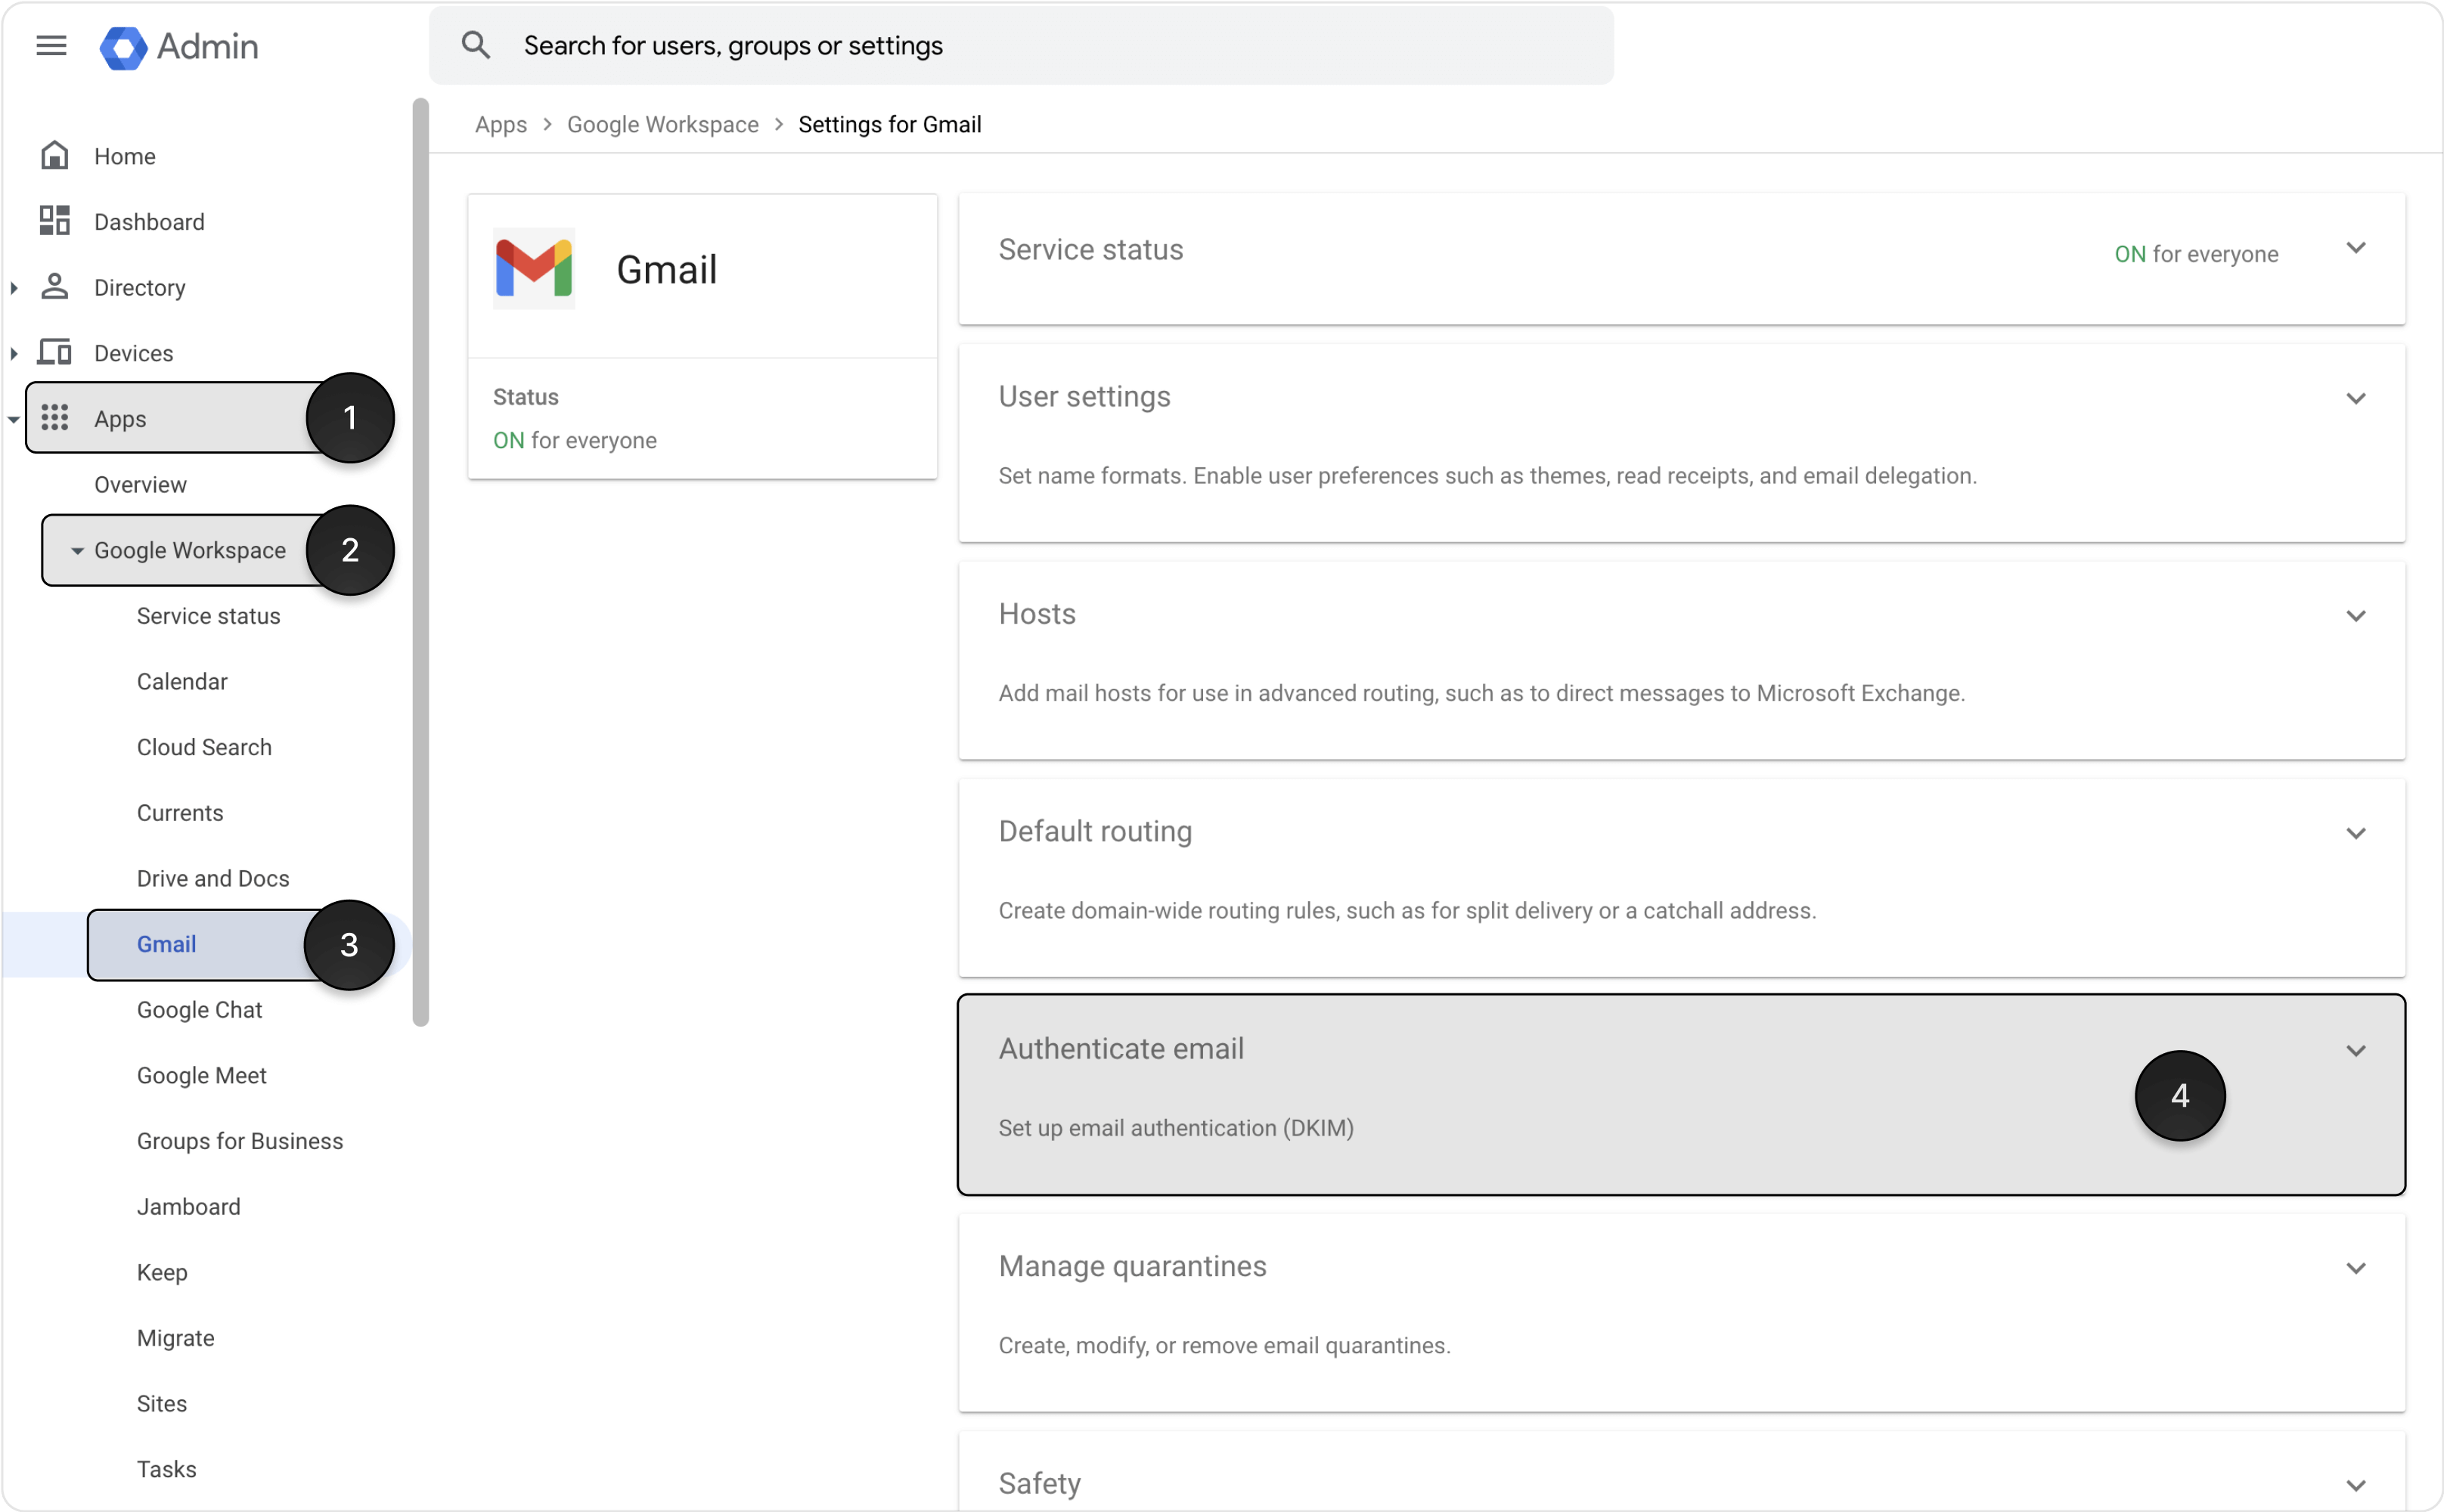Open the Dashboard section
This screenshot has height=1512, width=2444.
(x=150, y=221)
